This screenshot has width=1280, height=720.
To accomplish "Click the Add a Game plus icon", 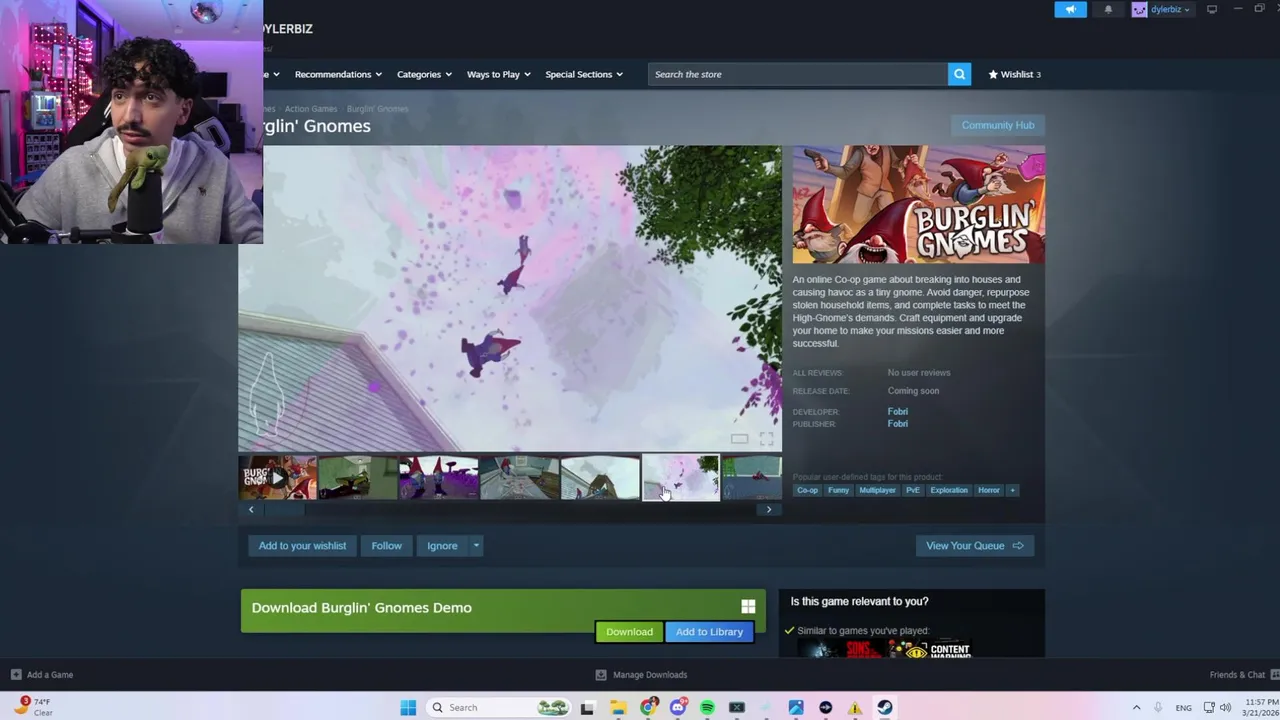I will (16, 674).
